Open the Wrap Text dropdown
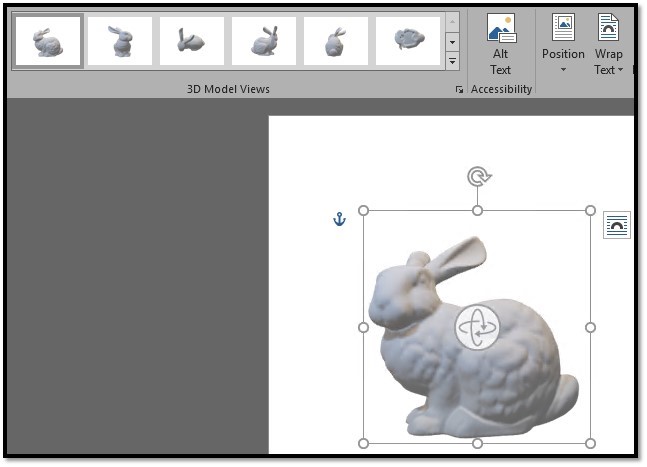Screen dimensions: 647x467 click(609, 44)
